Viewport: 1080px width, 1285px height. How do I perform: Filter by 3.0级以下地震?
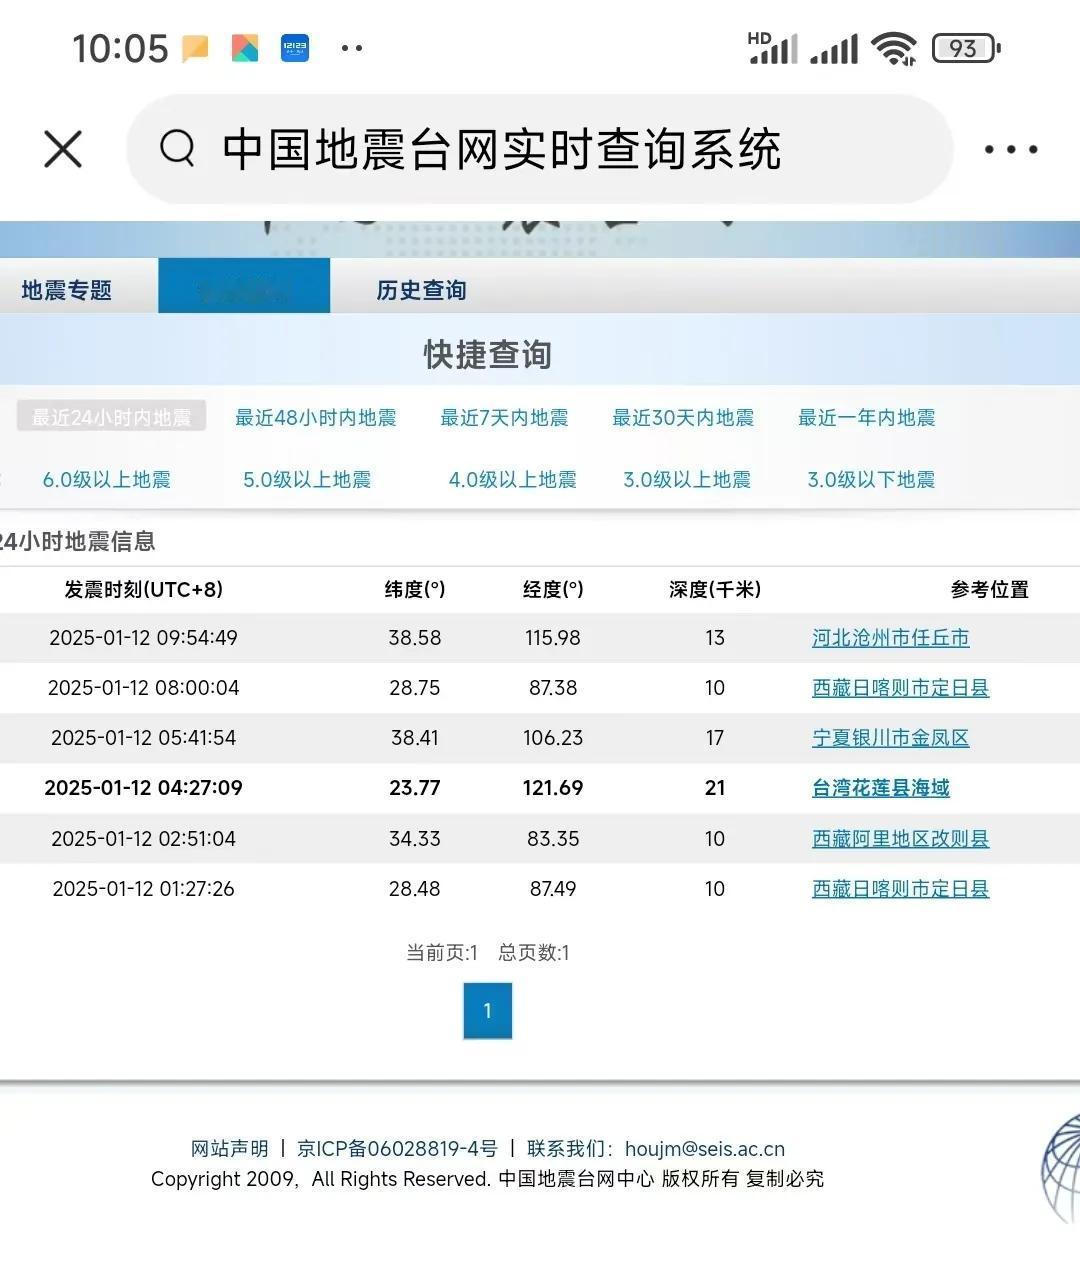pyautogui.click(x=871, y=479)
